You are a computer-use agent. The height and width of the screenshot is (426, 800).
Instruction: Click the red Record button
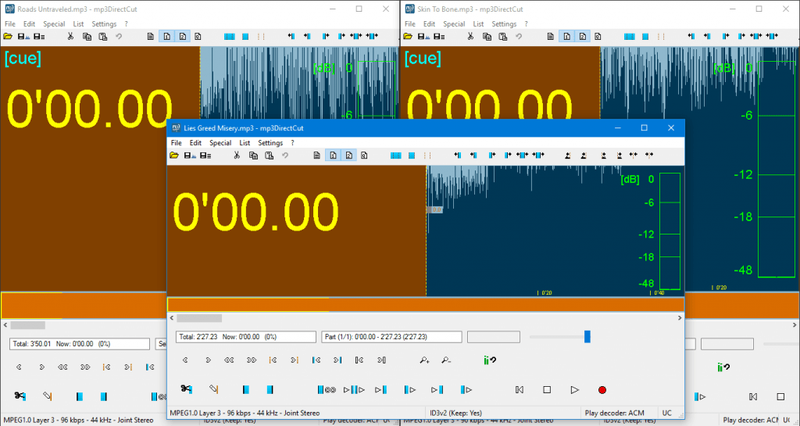pyautogui.click(x=602, y=390)
